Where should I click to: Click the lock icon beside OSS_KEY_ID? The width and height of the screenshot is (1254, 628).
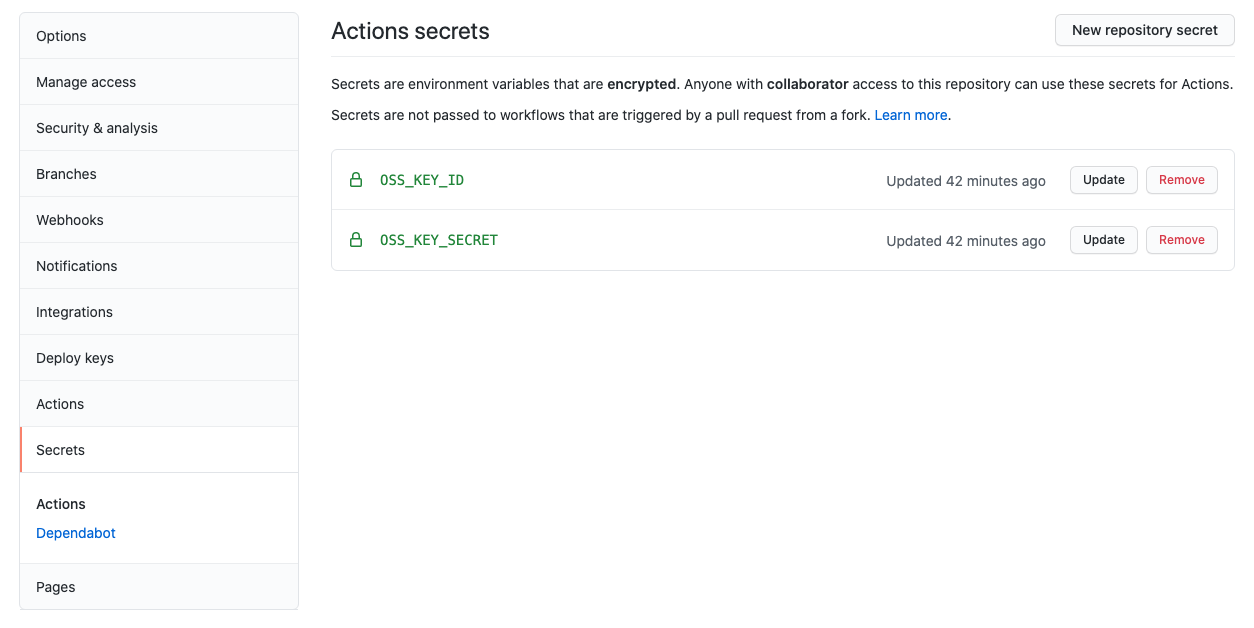tap(355, 180)
